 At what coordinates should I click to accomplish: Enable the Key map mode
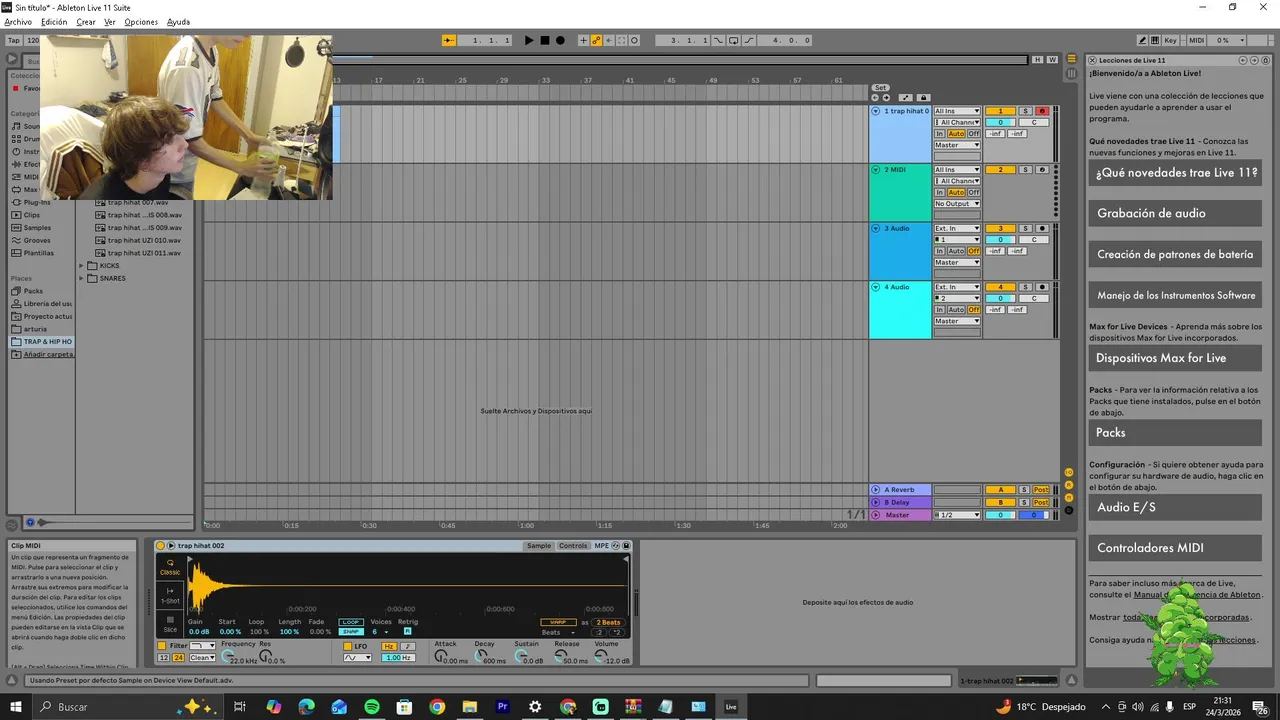click(1171, 40)
